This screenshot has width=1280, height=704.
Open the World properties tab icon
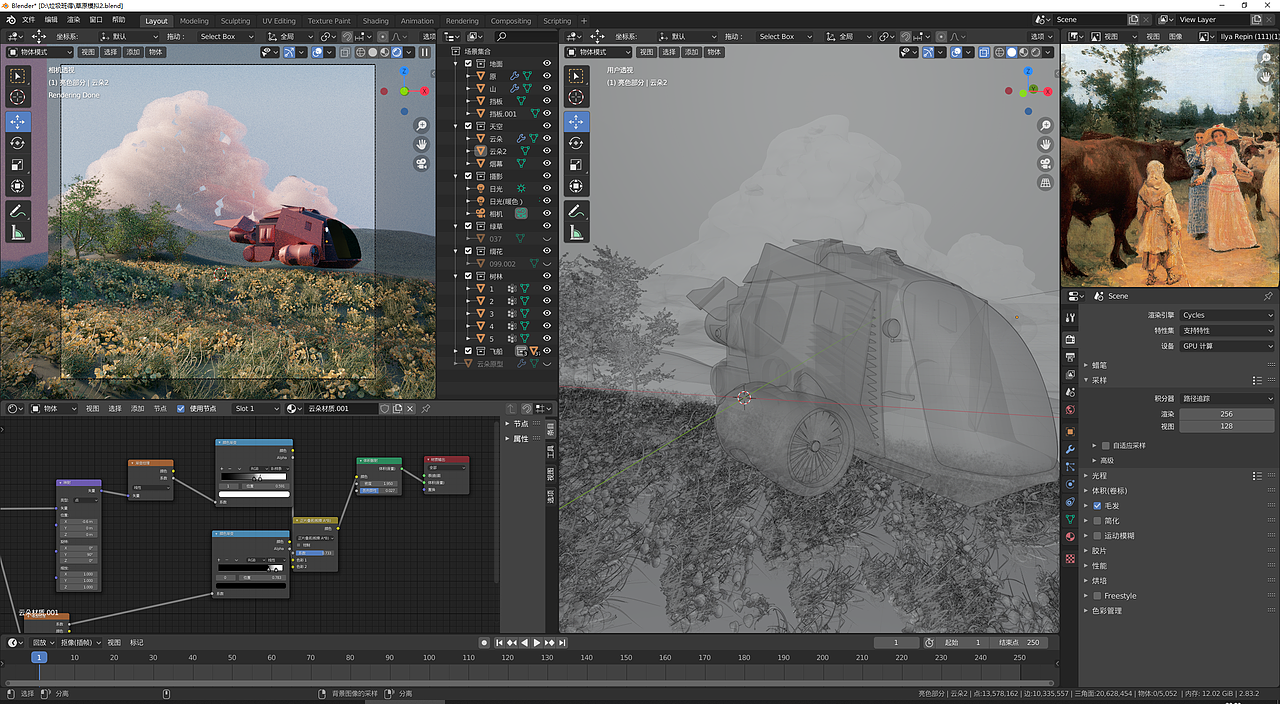pos(1070,410)
